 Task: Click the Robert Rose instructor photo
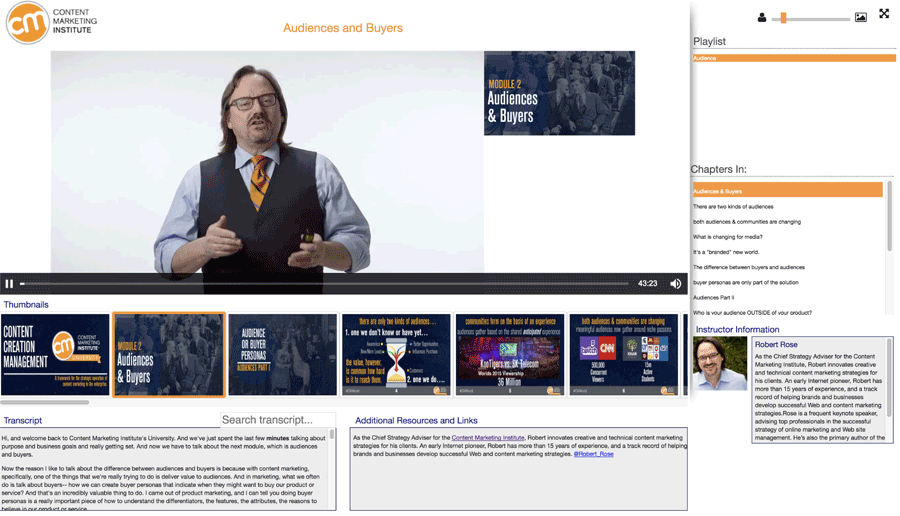pos(720,363)
